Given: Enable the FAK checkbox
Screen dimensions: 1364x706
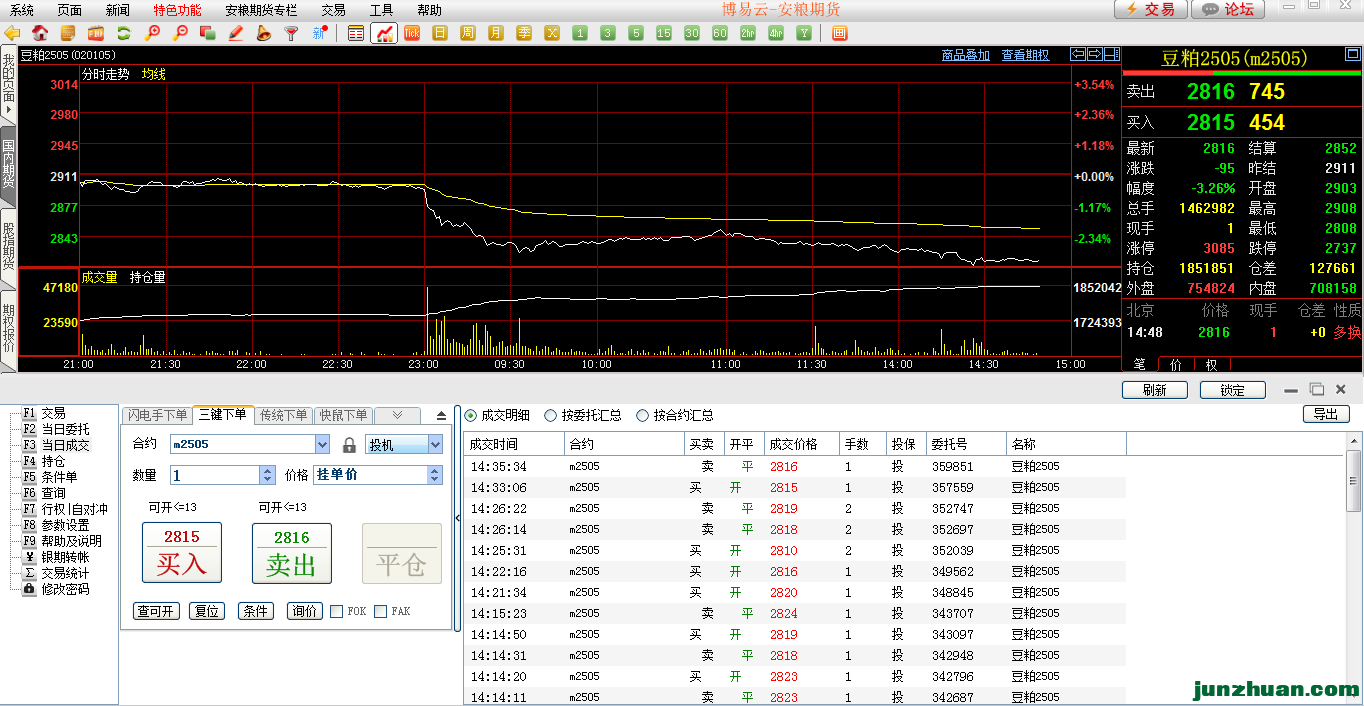Looking at the screenshot, I should click(x=381, y=611).
